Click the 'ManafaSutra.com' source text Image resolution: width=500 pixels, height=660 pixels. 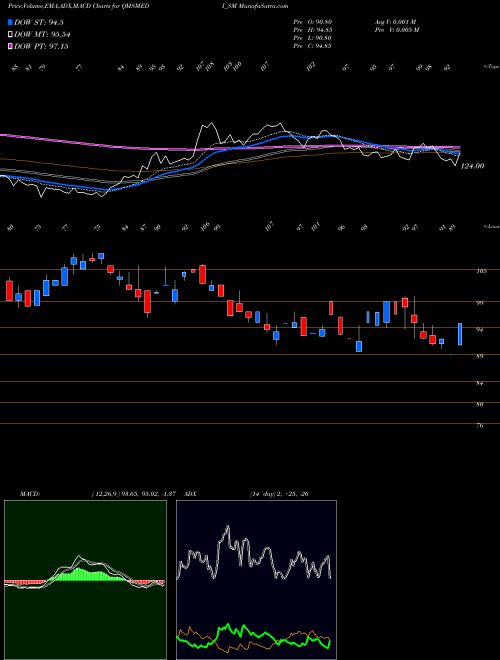pyautogui.click(x=265, y=6)
